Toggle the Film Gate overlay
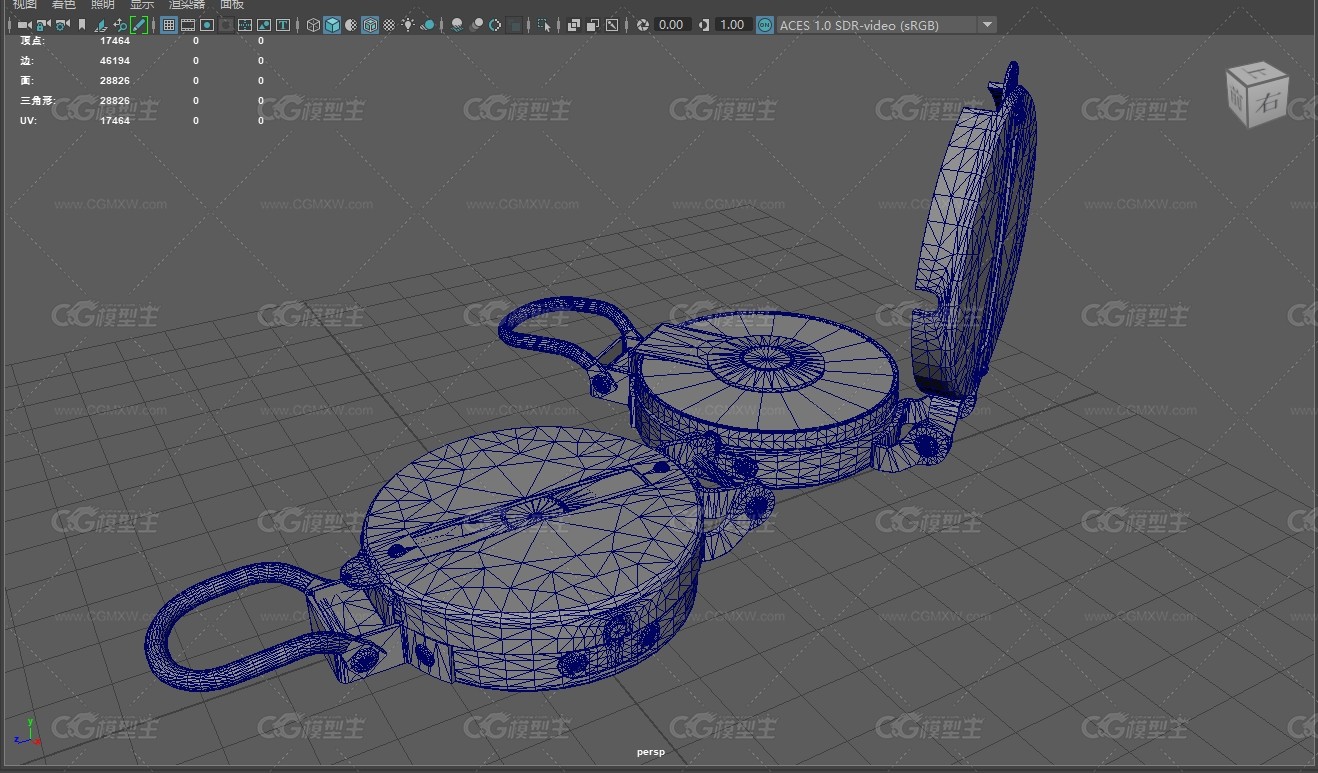 coord(187,25)
